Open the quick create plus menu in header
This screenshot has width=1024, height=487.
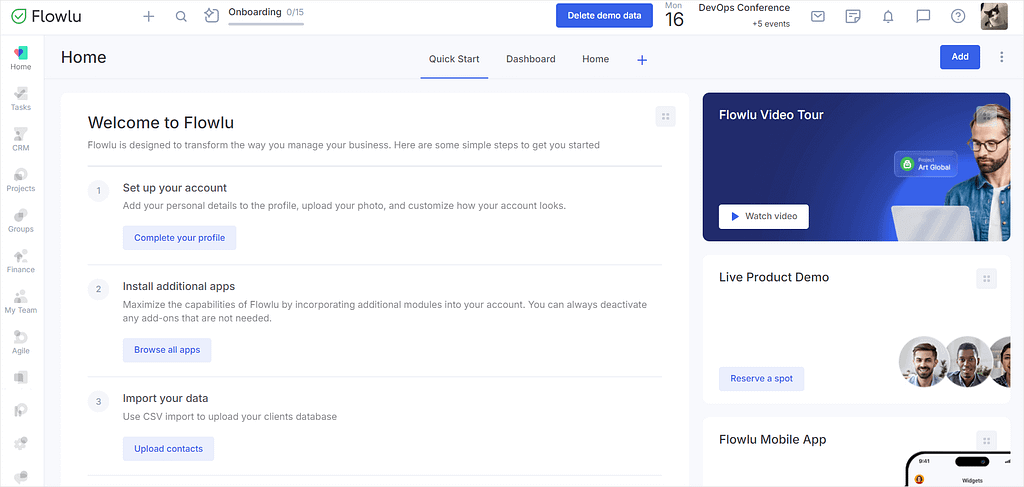149,16
